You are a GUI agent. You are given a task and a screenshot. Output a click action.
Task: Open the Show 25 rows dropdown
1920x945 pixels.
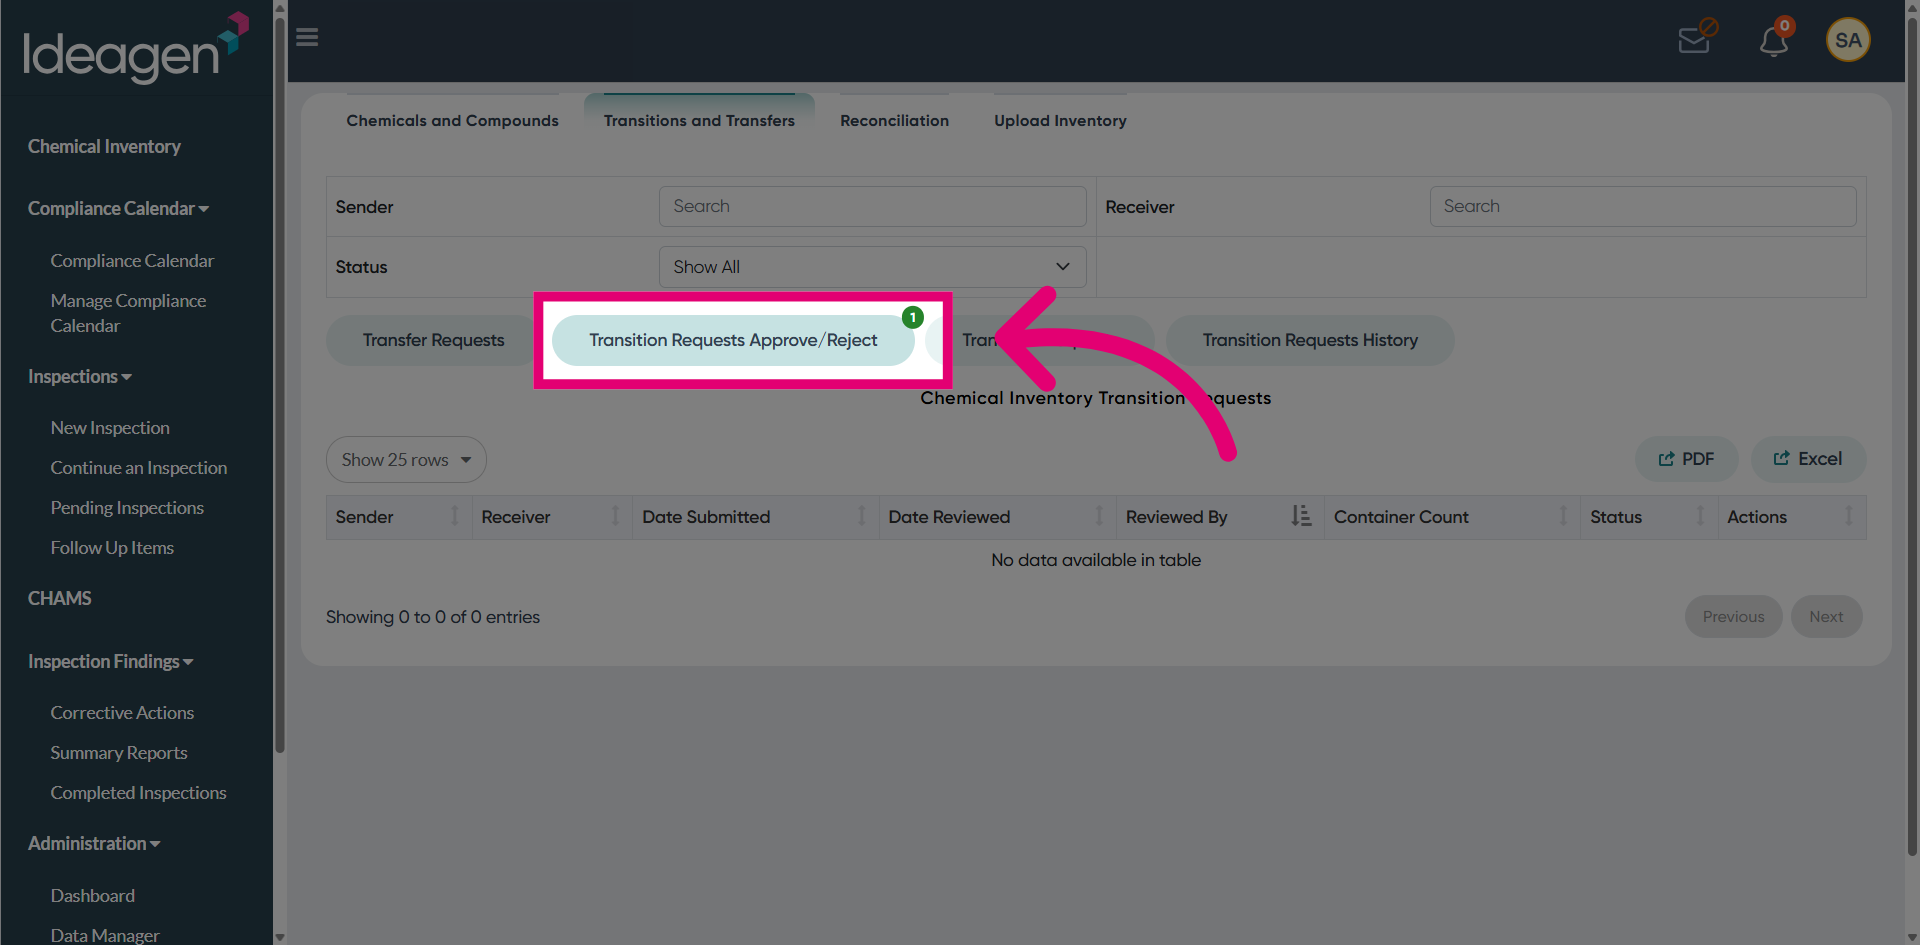pos(406,460)
